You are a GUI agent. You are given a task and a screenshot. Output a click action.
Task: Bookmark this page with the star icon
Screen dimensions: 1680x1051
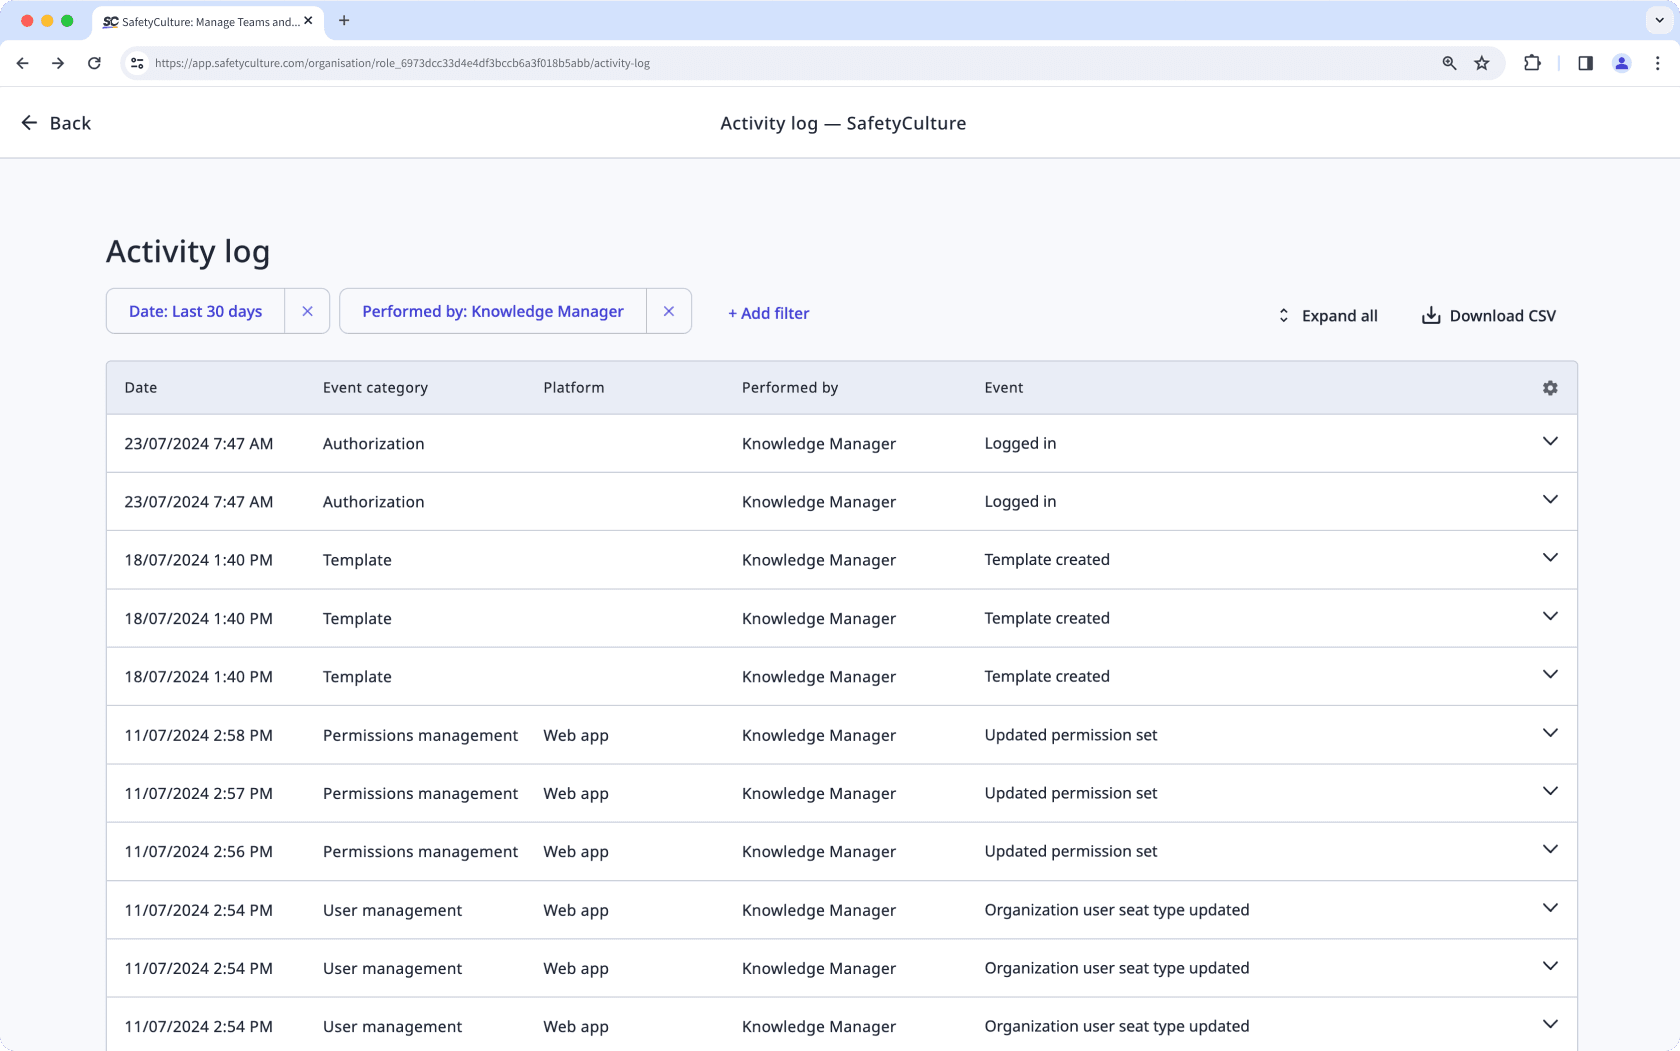1481,63
